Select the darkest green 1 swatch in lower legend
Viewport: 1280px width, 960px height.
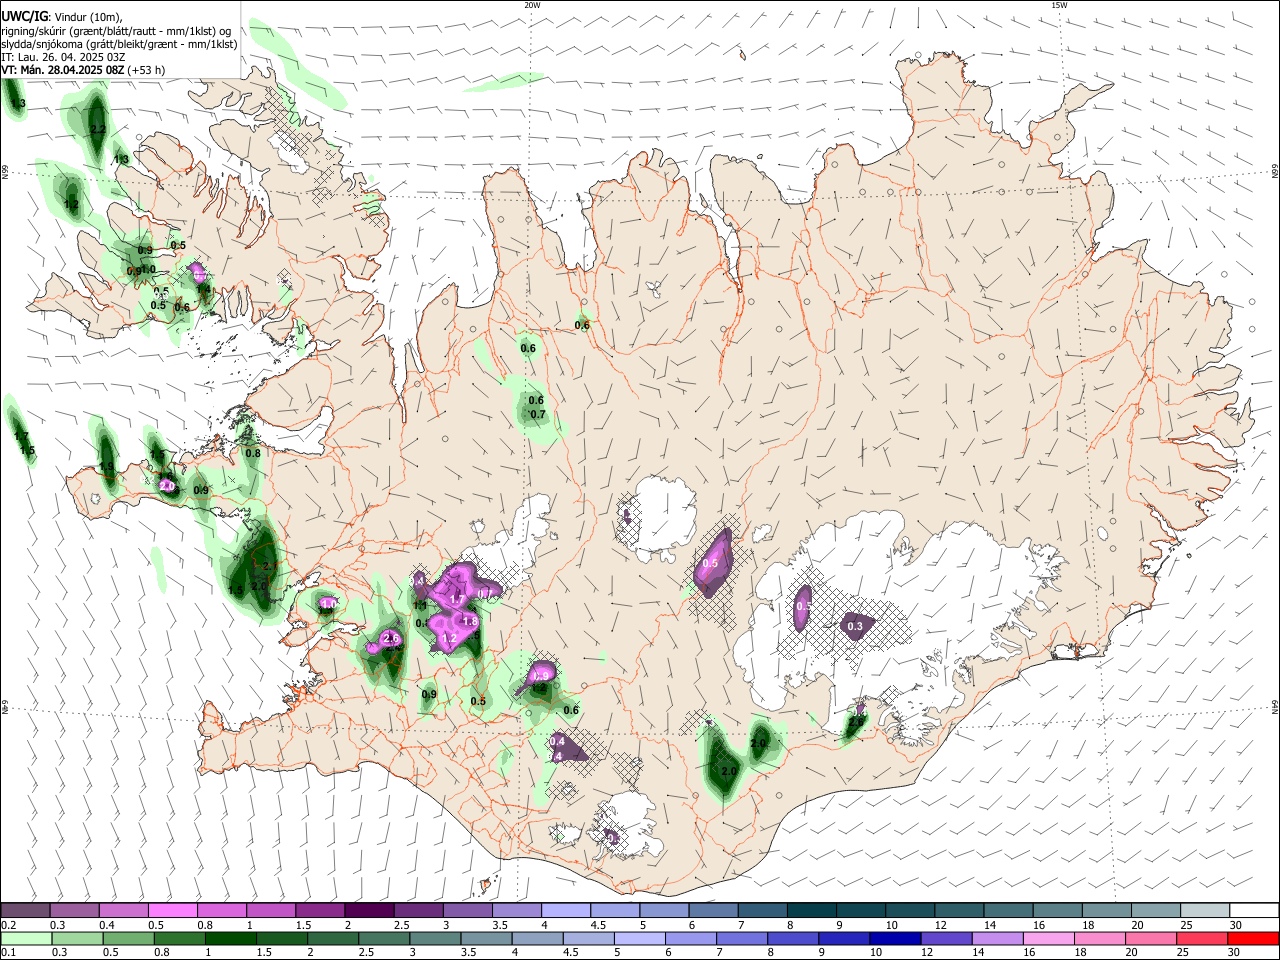(230, 938)
